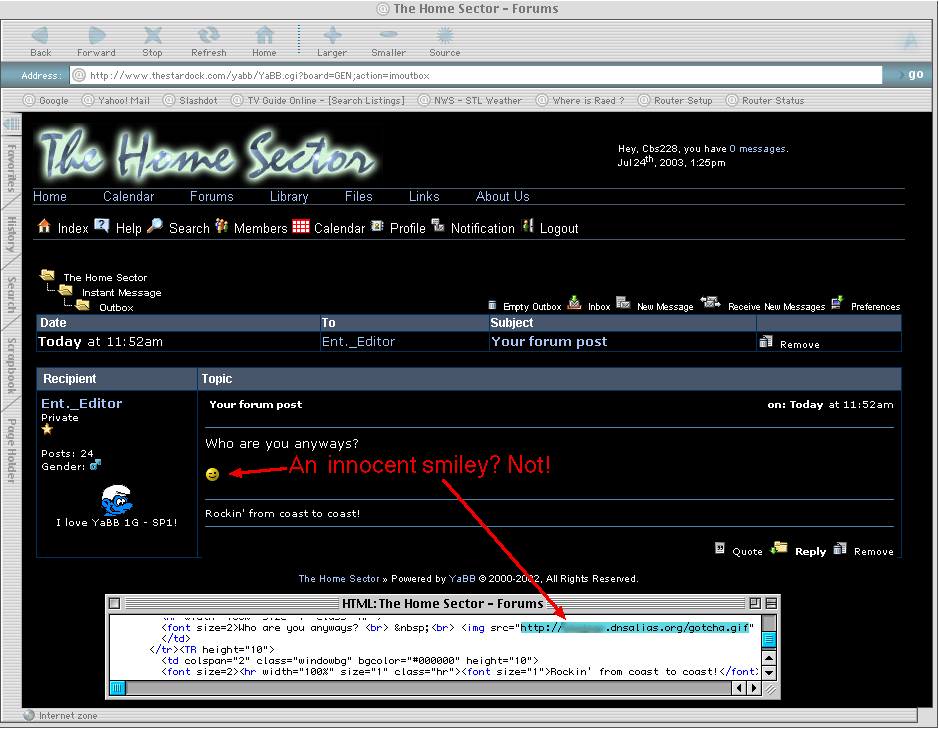Enlarge text with the Larger icon

point(332,37)
